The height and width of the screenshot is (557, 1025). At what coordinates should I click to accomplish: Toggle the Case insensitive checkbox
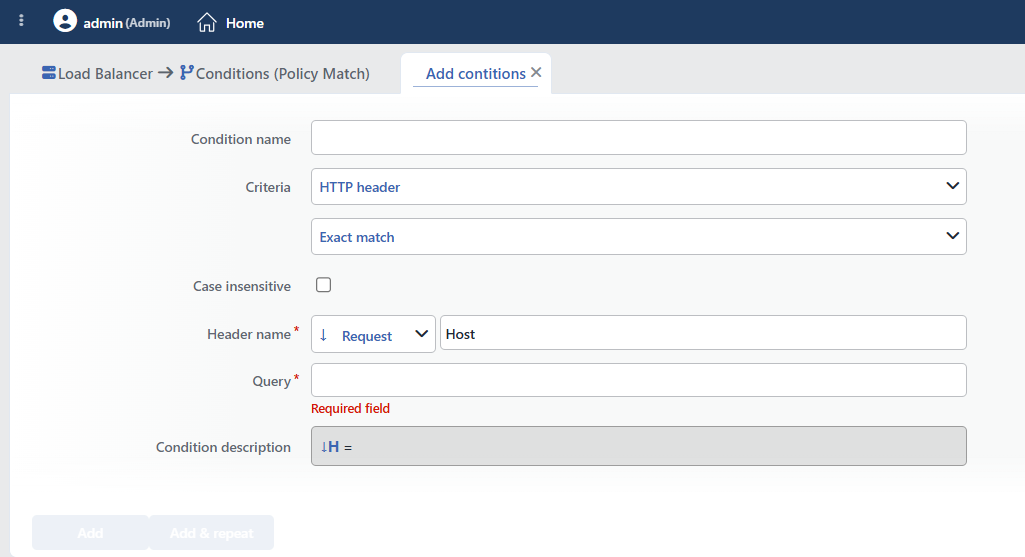(324, 285)
